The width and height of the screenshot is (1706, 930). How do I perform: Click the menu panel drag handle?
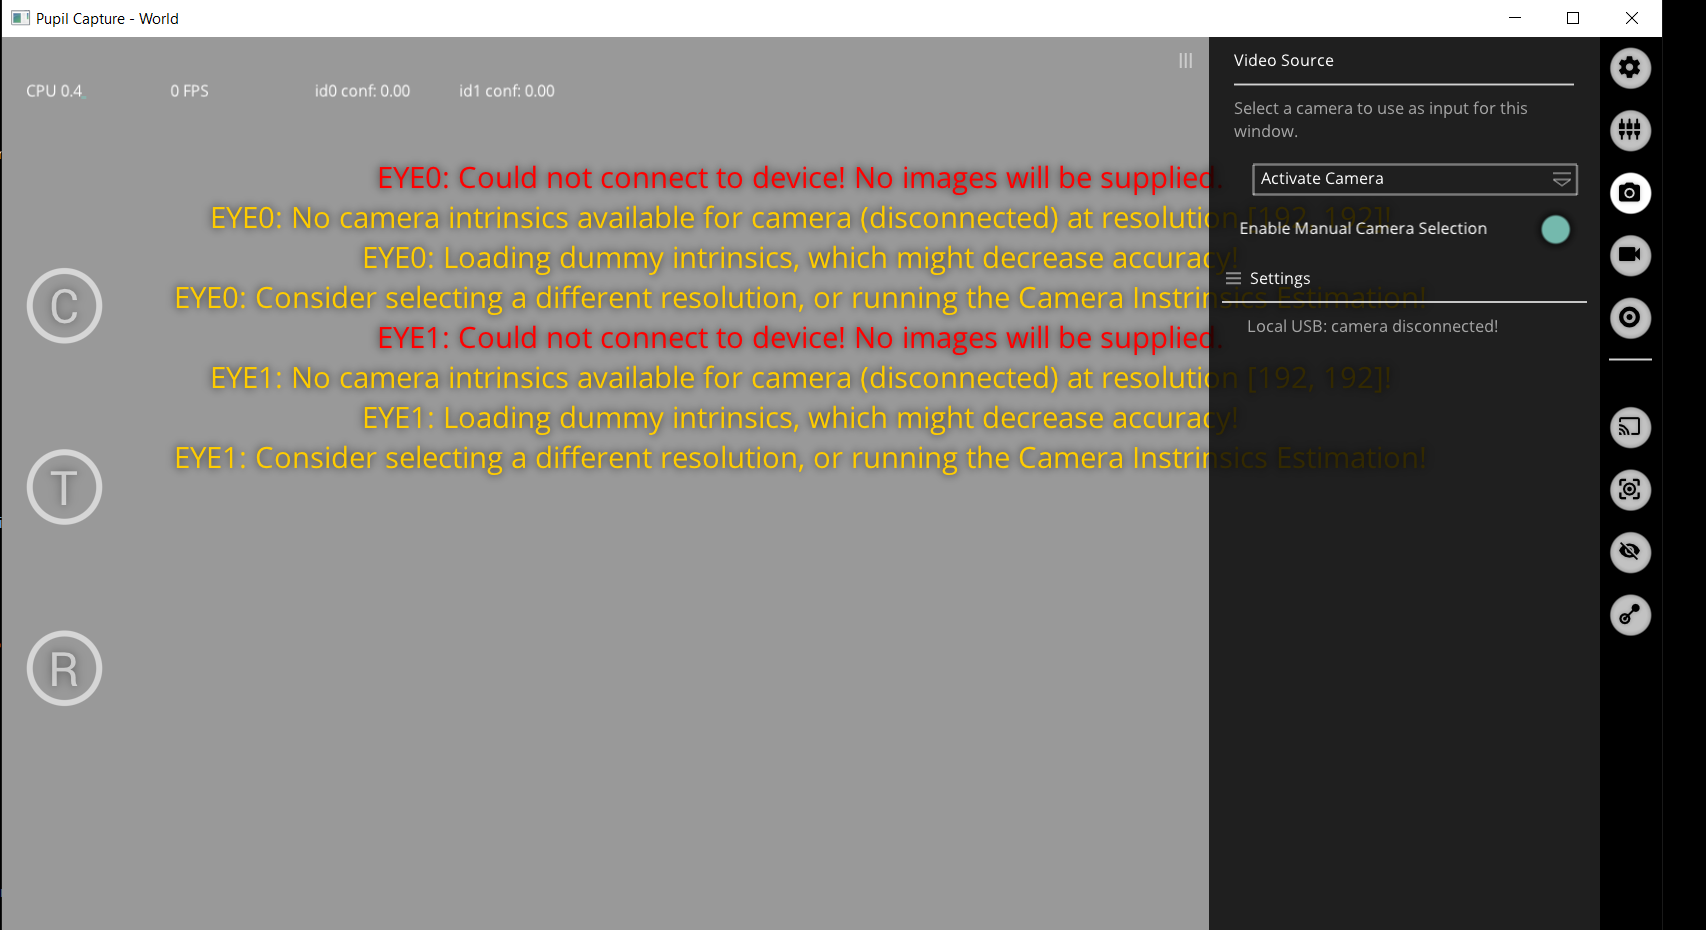[x=1185, y=61]
